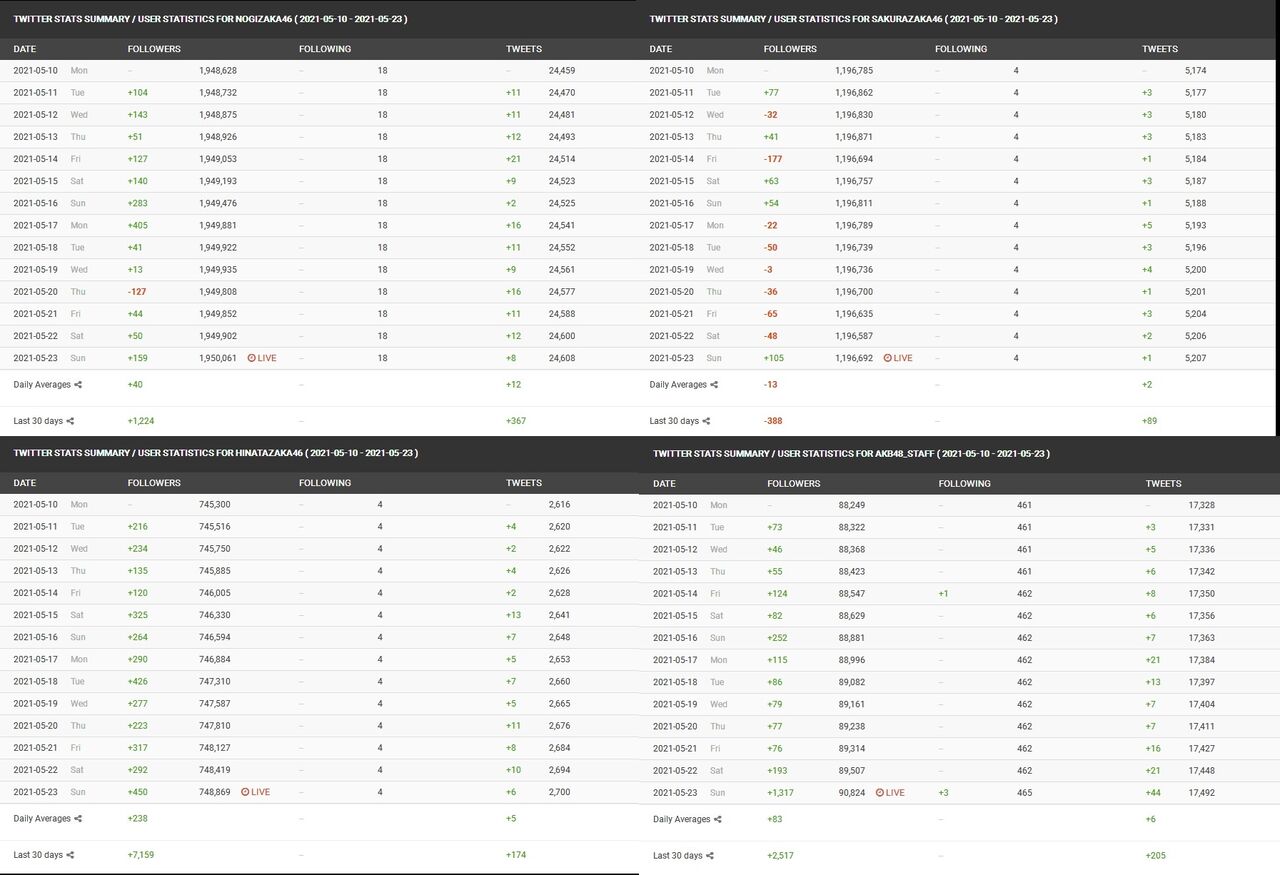Select the AKB48_STAFF user statistics title

pyautogui.click(x=851, y=454)
